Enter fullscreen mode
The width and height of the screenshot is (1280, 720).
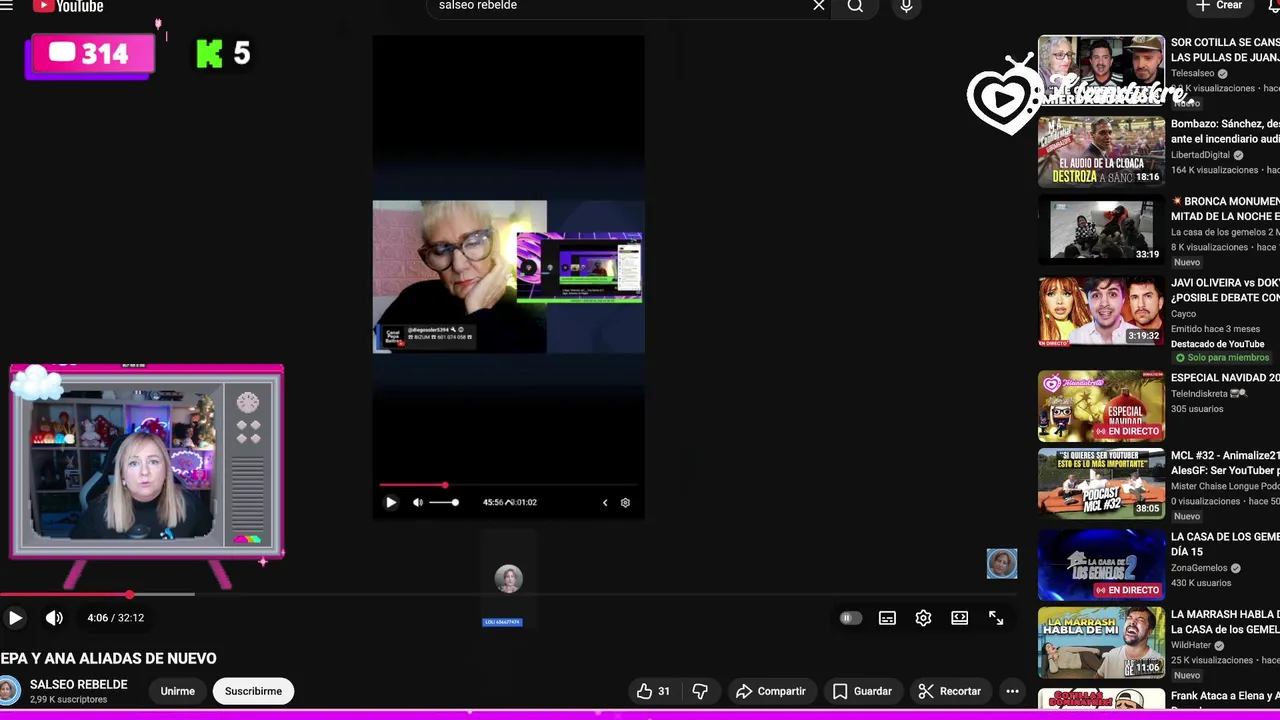tap(996, 618)
